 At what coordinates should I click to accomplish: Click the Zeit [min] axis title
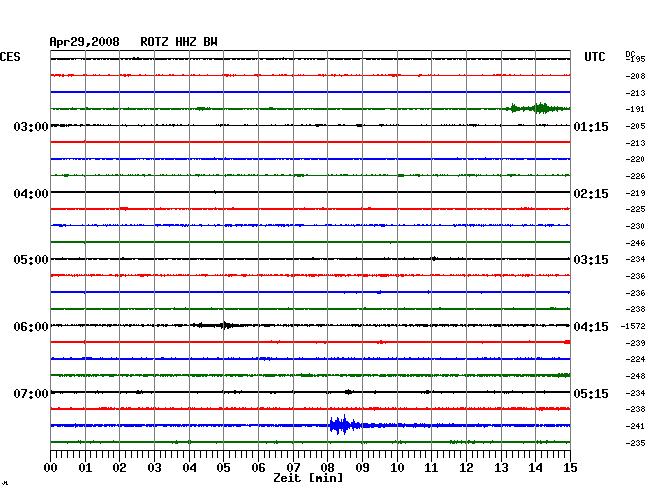308,478
